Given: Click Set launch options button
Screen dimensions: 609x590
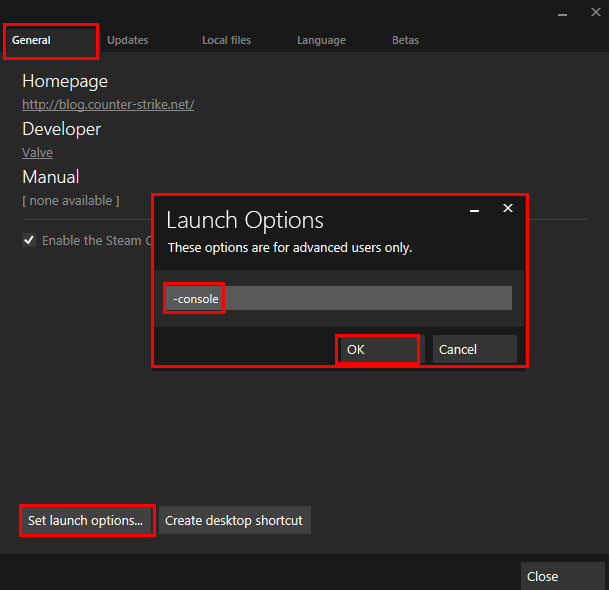Looking at the screenshot, I should tap(86, 520).
